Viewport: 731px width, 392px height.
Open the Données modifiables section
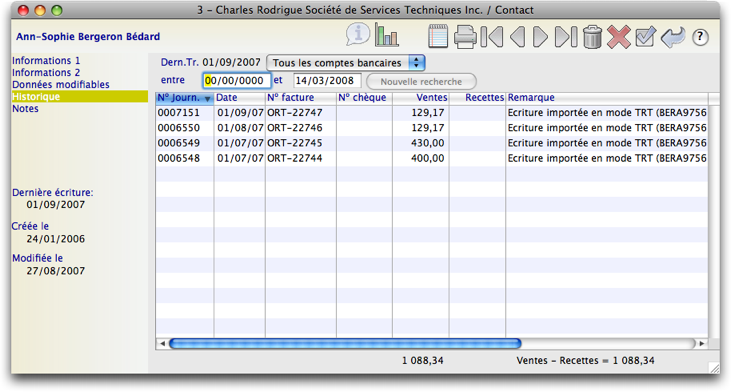click(61, 85)
